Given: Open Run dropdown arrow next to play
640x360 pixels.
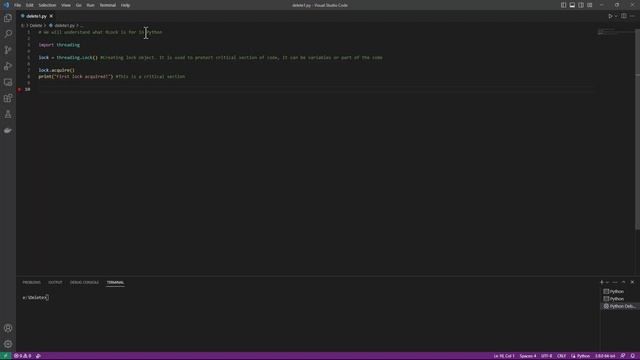Looking at the screenshot, I should coord(616,16).
